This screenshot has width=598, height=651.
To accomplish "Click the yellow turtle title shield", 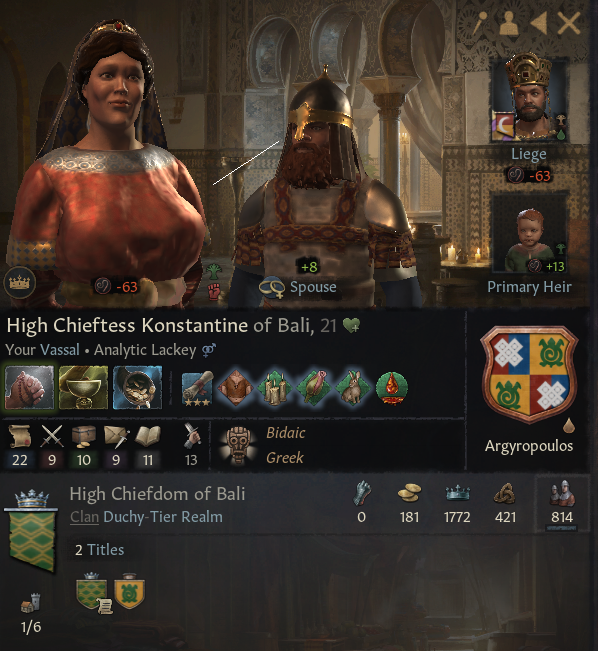I will [x=130, y=591].
